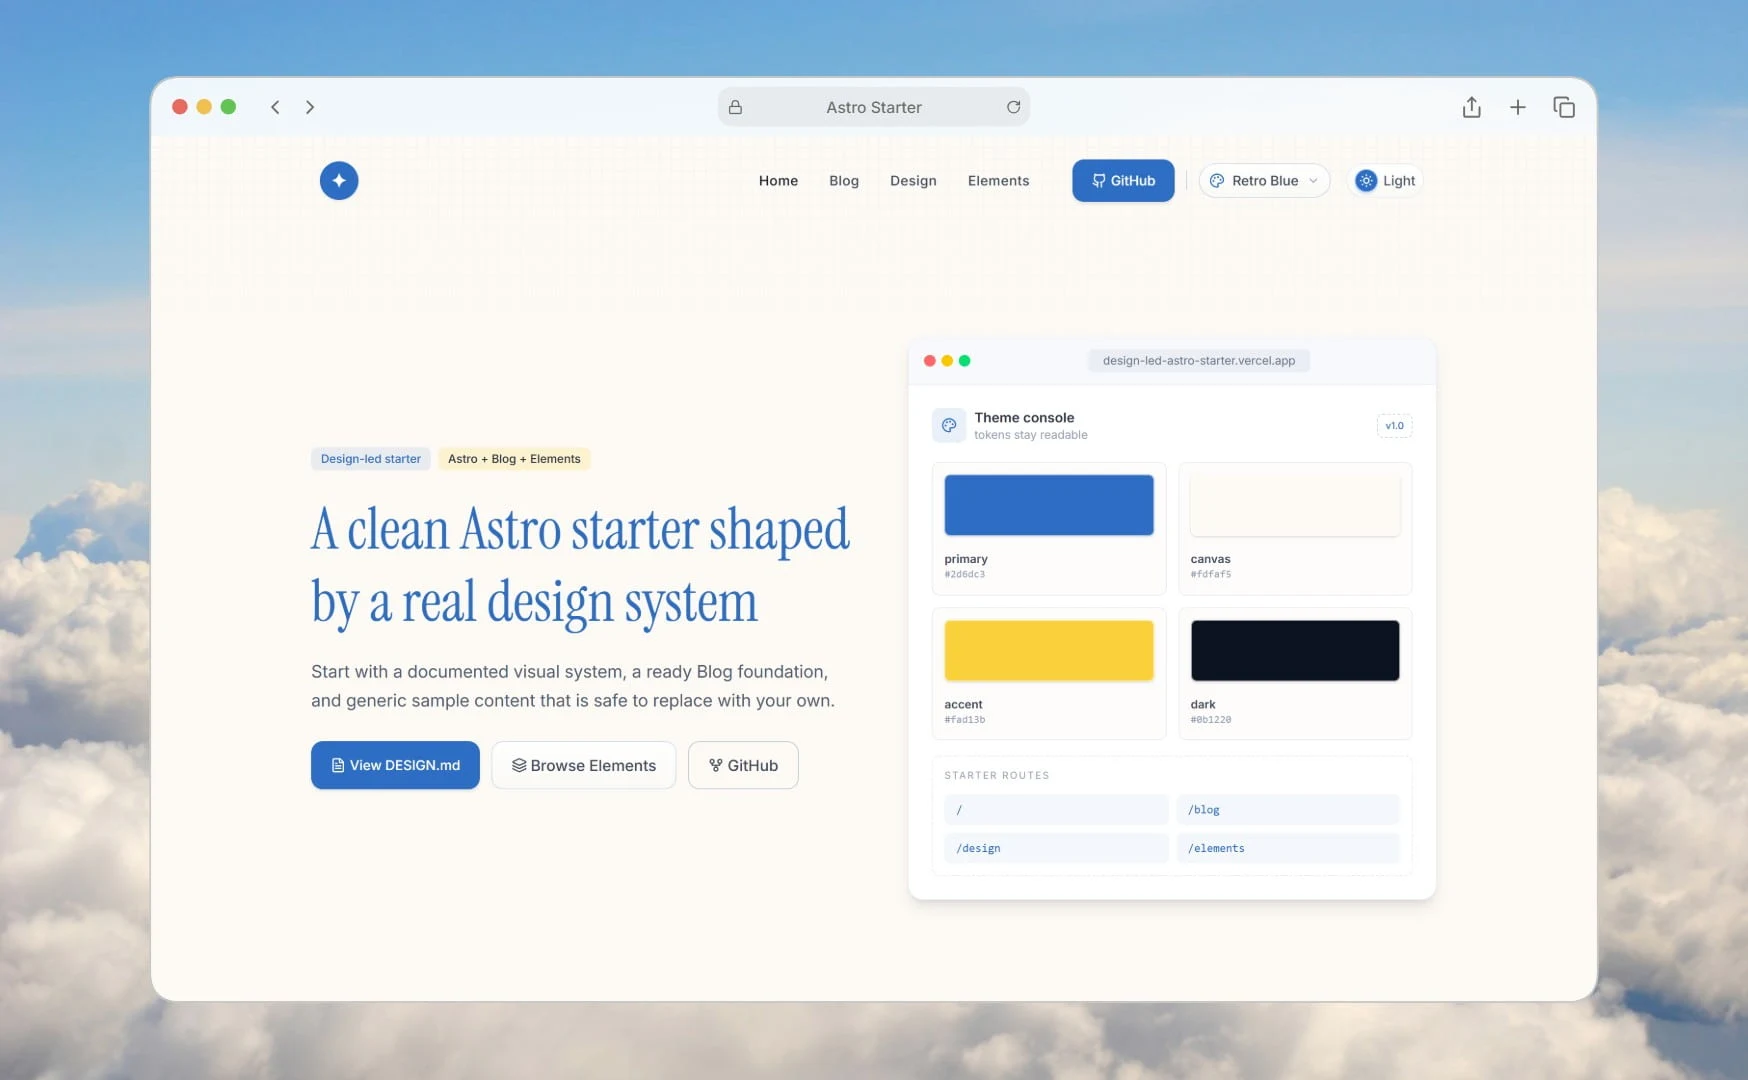Show the tab overview icon
Screen dimensions: 1748x1080
(x=1564, y=107)
